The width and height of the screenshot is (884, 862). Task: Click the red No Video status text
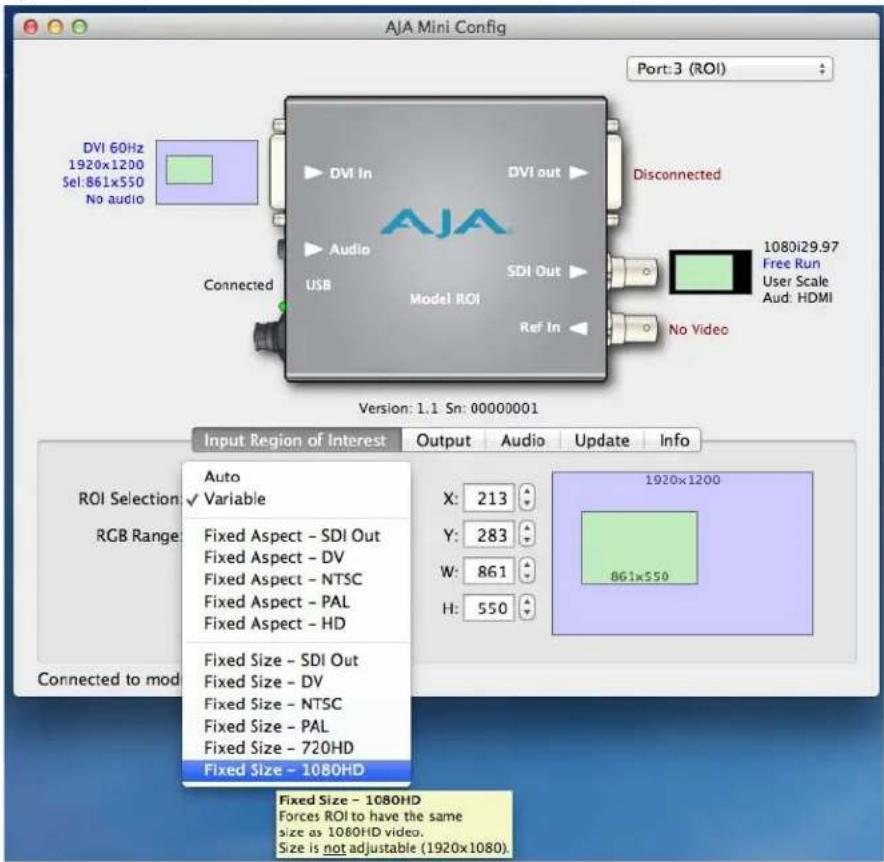click(699, 329)
